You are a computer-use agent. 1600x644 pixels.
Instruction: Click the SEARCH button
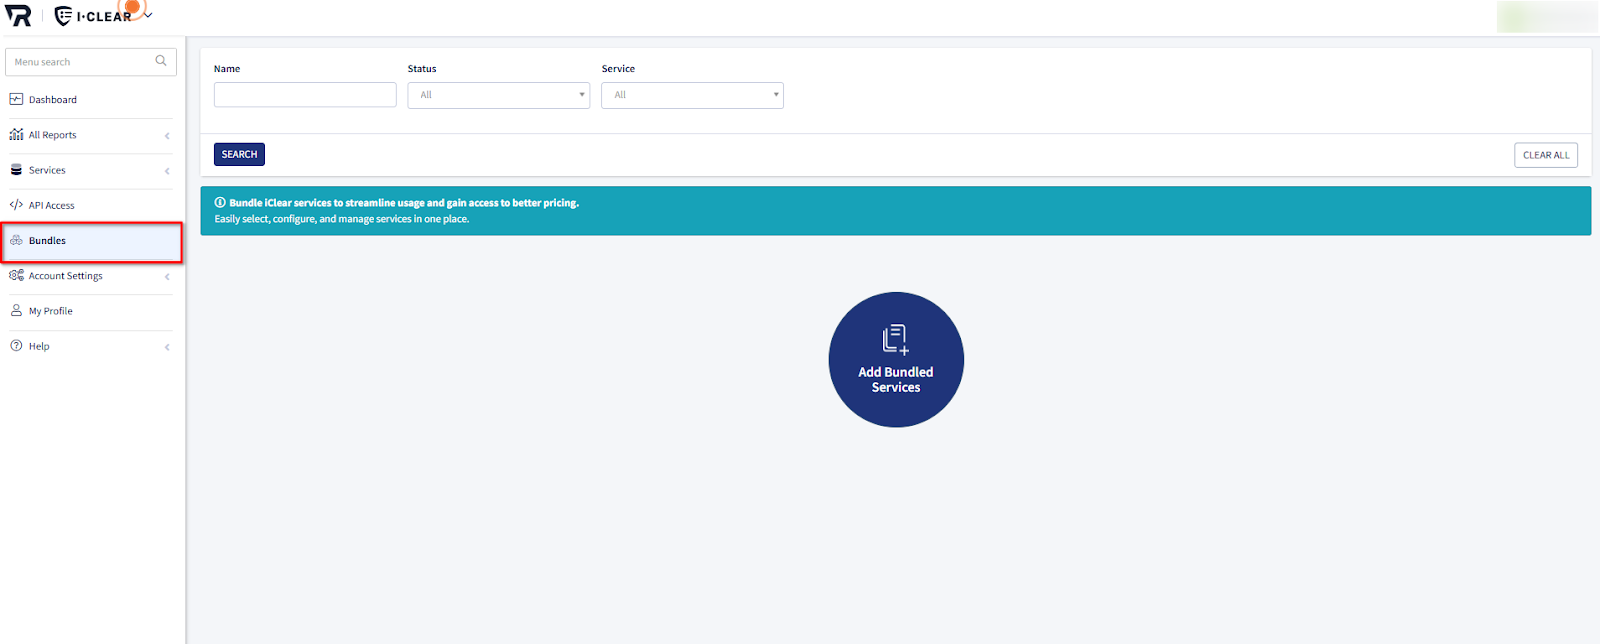tap(239, 154)
